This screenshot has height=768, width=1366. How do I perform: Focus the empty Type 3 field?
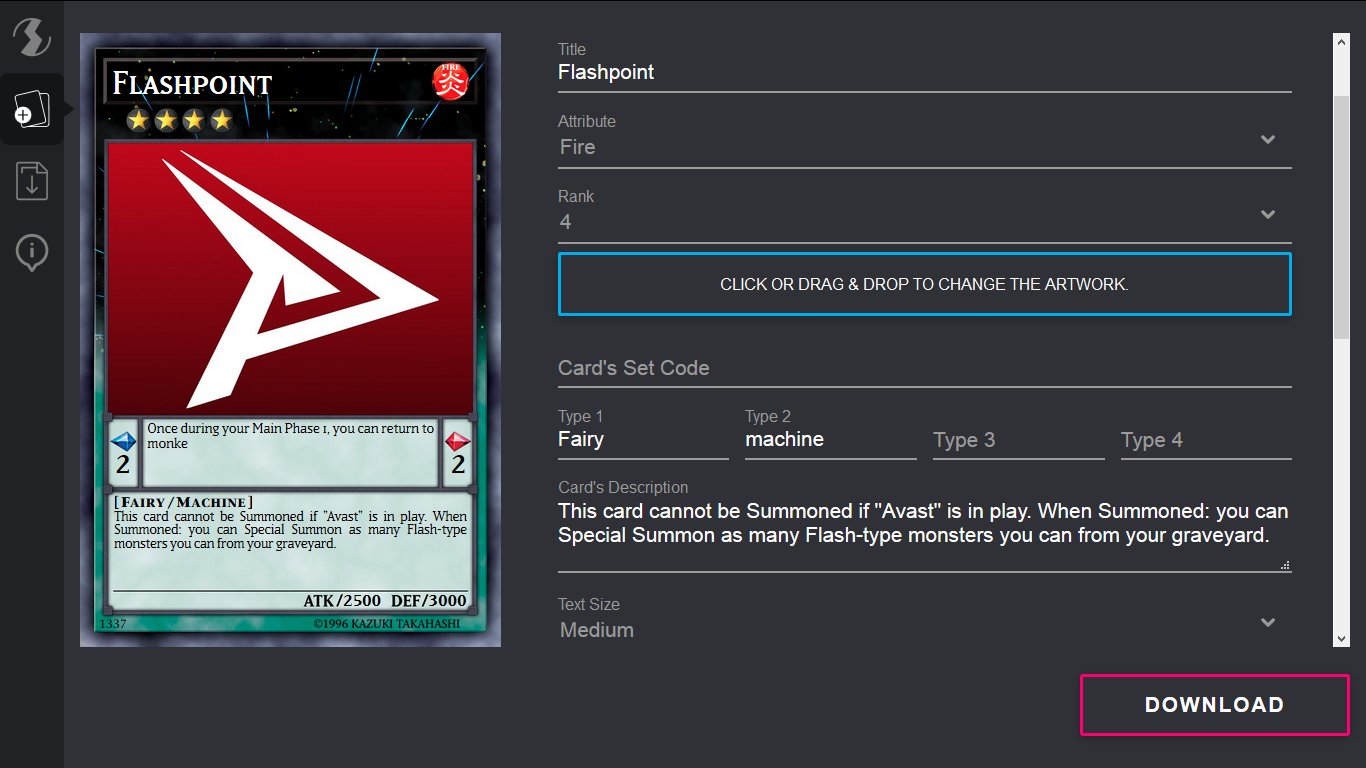tap(1019, 440)
